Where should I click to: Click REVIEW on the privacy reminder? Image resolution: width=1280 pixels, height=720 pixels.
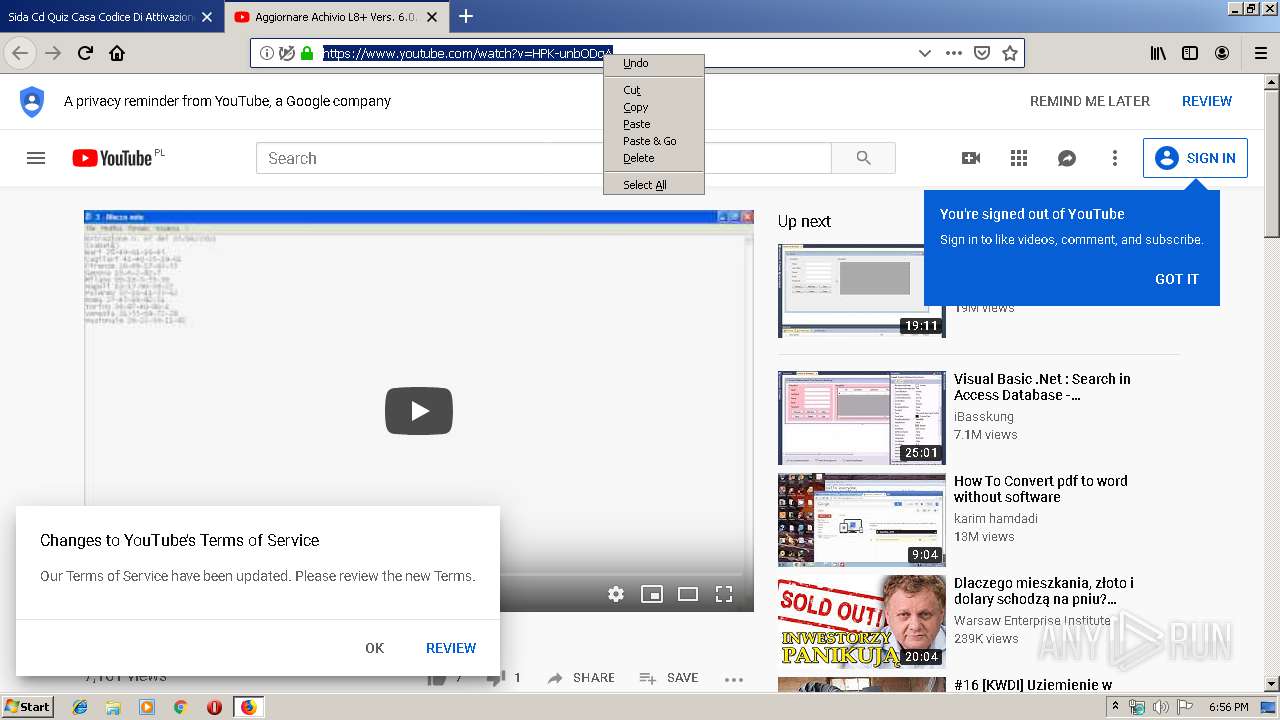point(1207,101)
